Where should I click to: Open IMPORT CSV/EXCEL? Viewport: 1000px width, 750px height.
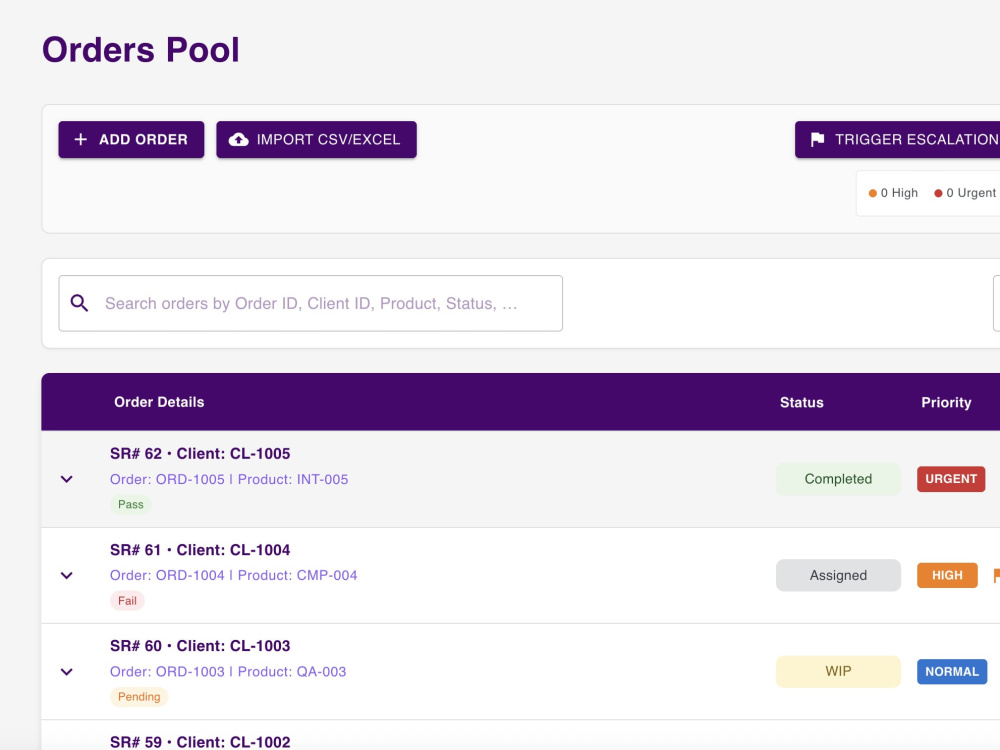[316, 139]
